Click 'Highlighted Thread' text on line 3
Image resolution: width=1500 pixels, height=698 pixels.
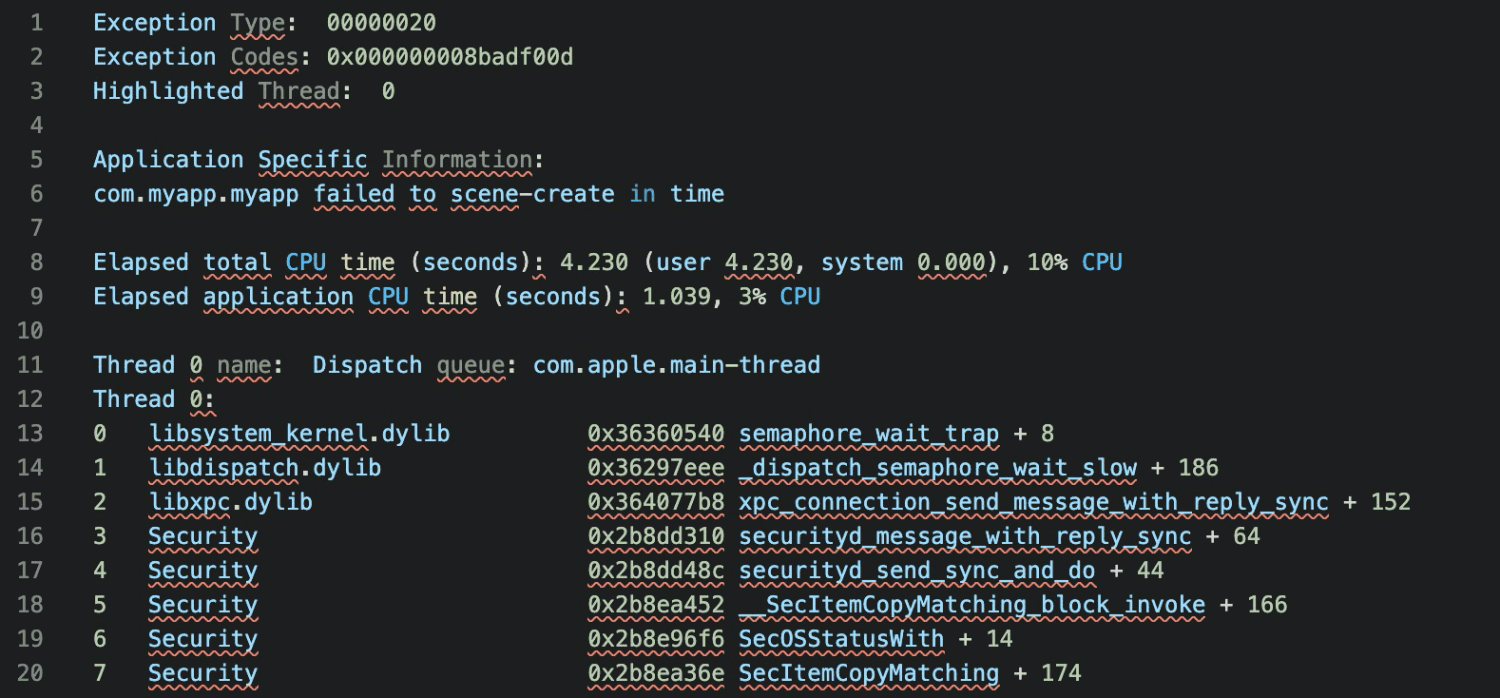[x=216, y=90]
